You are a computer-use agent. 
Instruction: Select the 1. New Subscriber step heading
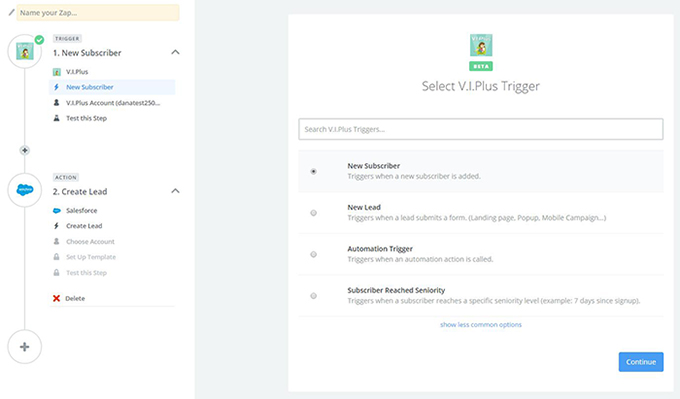(x=87, y=53)
